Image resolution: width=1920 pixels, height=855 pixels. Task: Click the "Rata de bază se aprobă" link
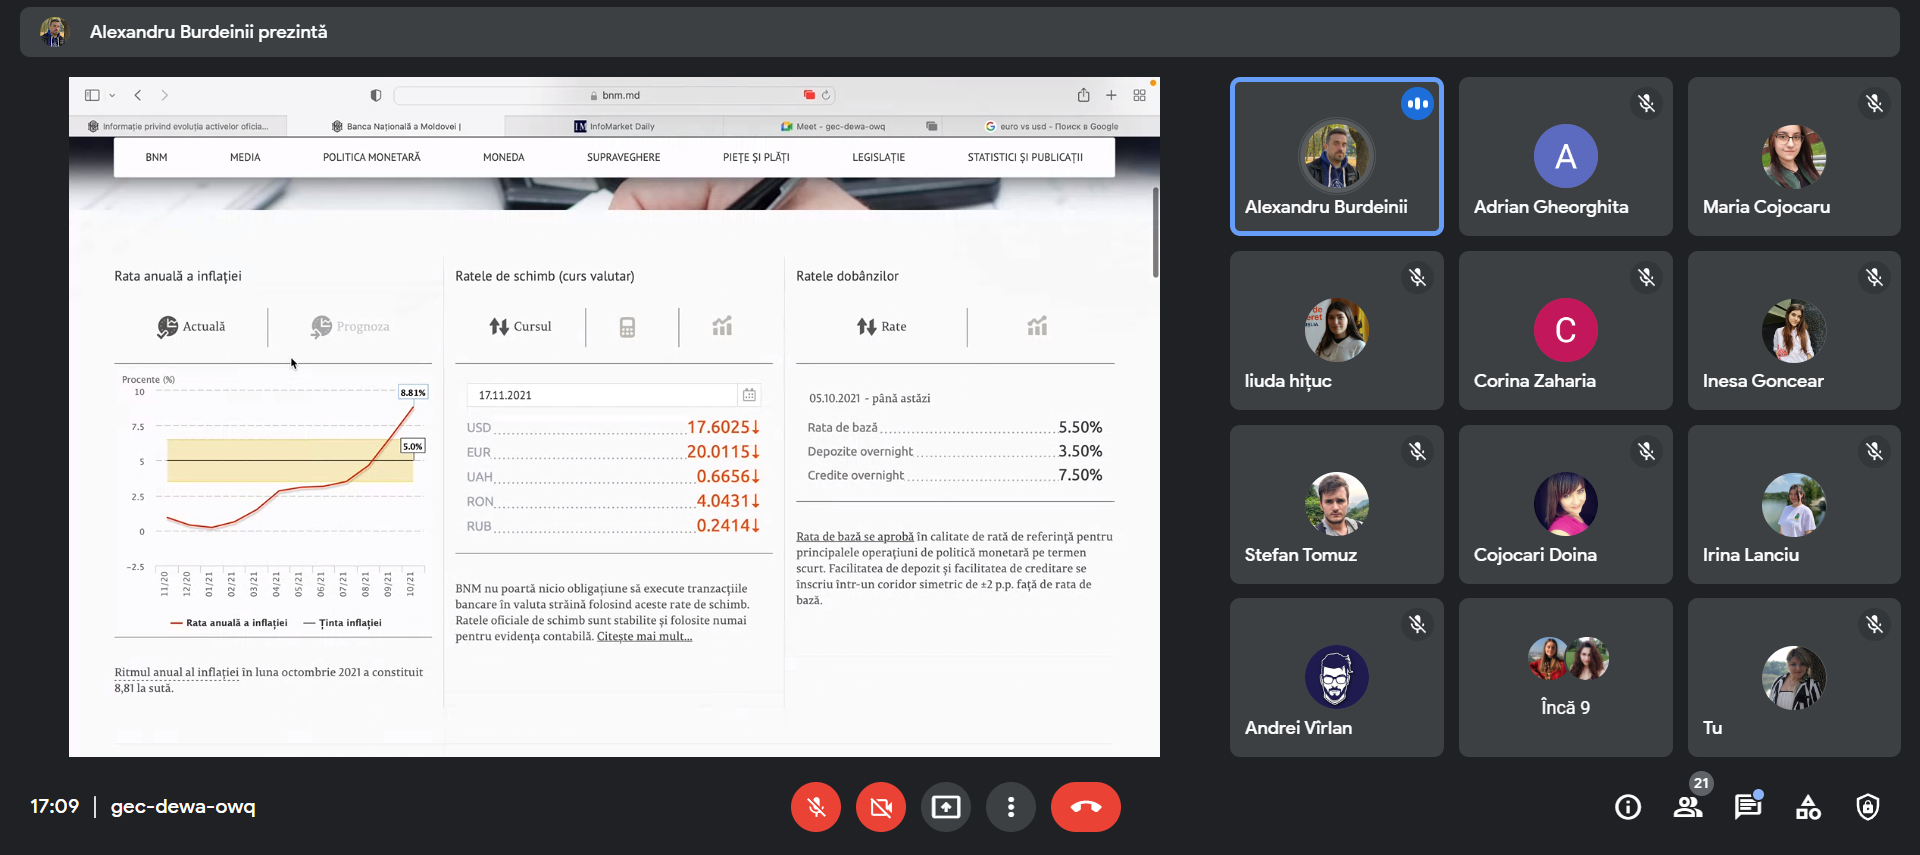point(854,537)
